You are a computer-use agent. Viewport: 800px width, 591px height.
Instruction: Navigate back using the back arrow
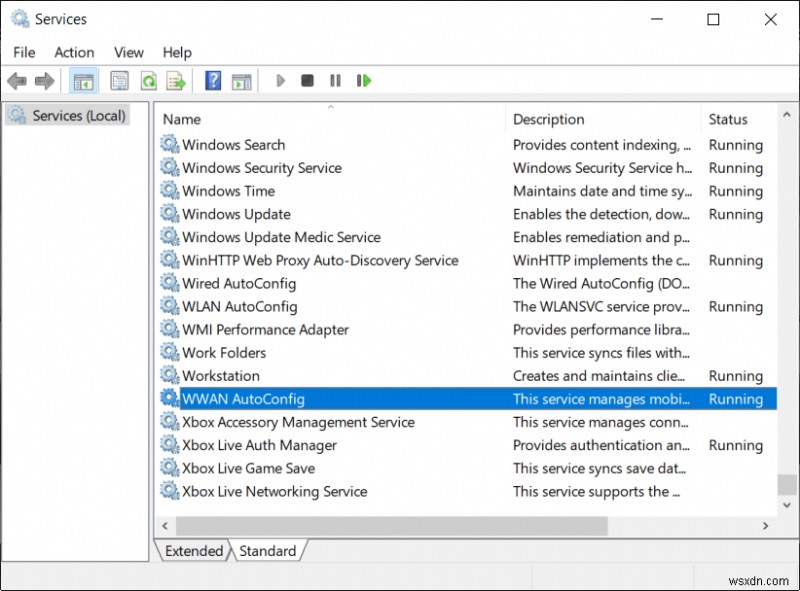point(16,80)
